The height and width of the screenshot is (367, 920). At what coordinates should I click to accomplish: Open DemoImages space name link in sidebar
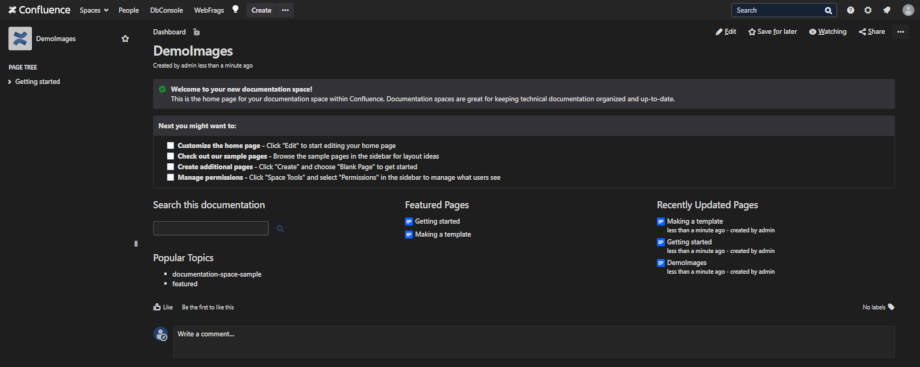click(x=56, y=39)
